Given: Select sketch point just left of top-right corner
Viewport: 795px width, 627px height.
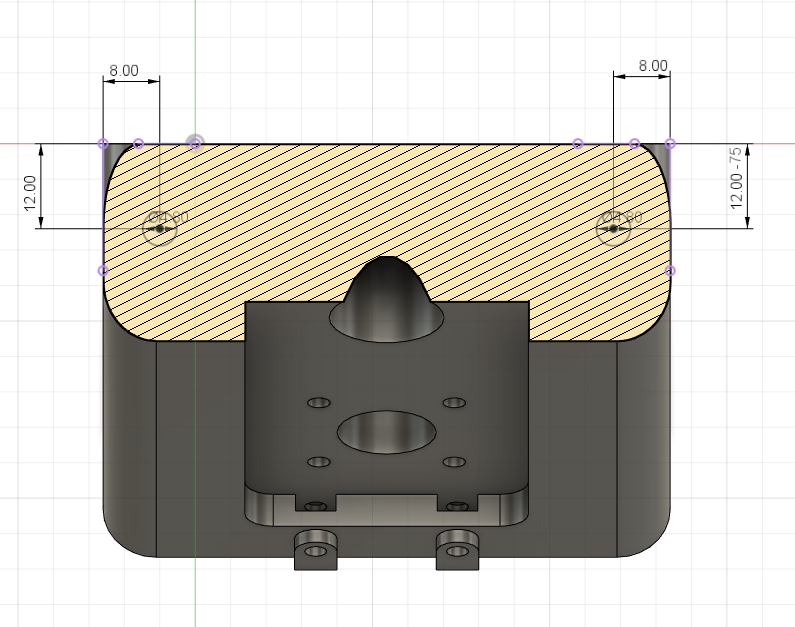Looking at the screenshot, I should pyautogui.click(x=634, y=143).
